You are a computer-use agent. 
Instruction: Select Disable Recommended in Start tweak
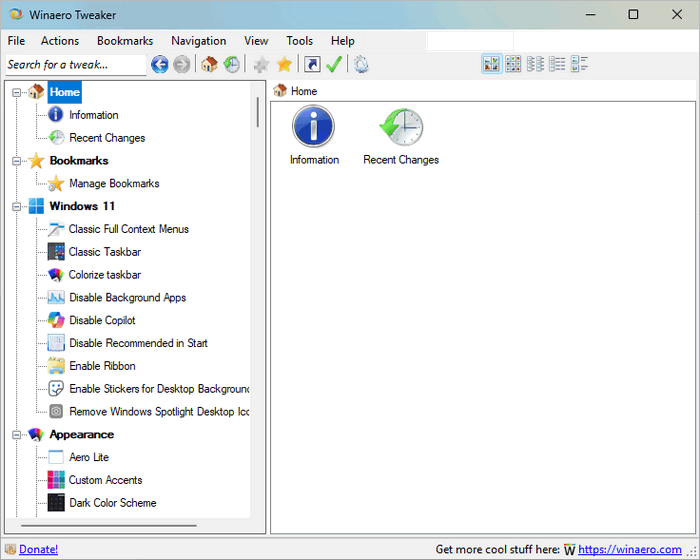138,343
